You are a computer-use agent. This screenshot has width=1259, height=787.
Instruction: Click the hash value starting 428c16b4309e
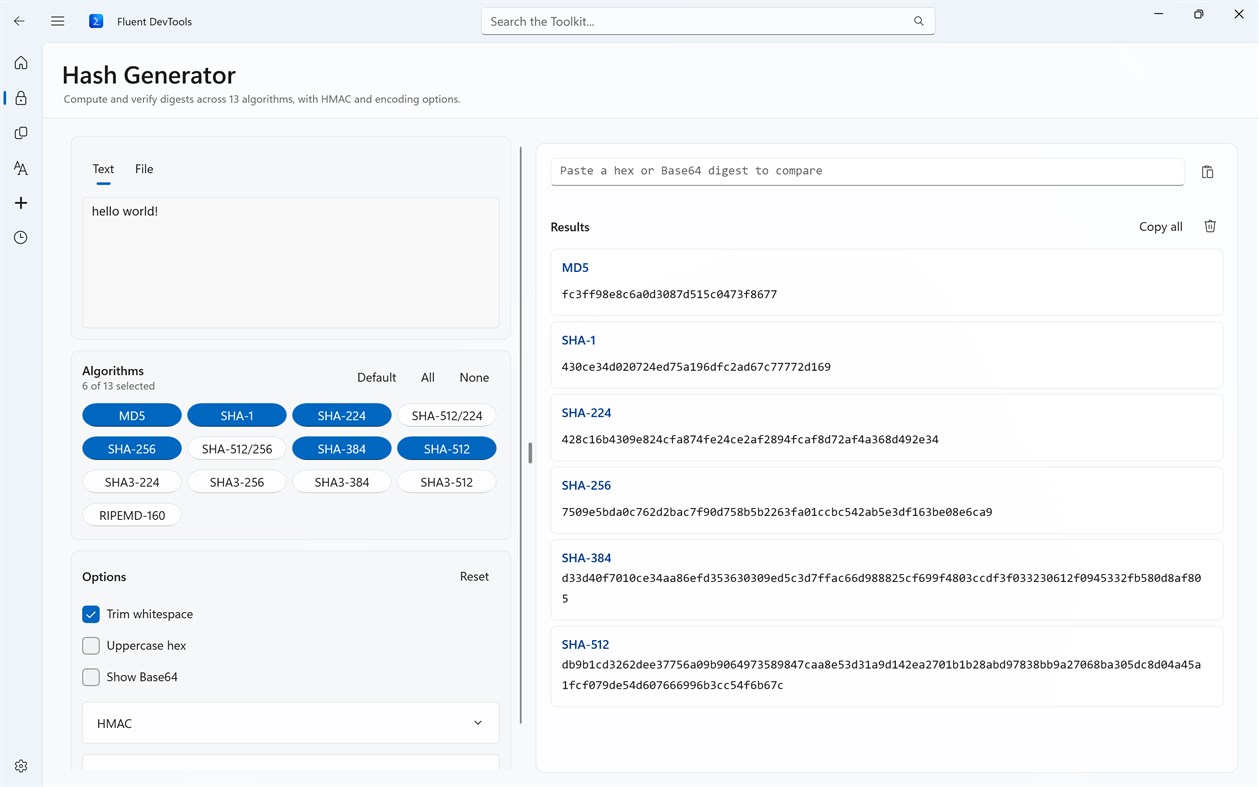750,440
